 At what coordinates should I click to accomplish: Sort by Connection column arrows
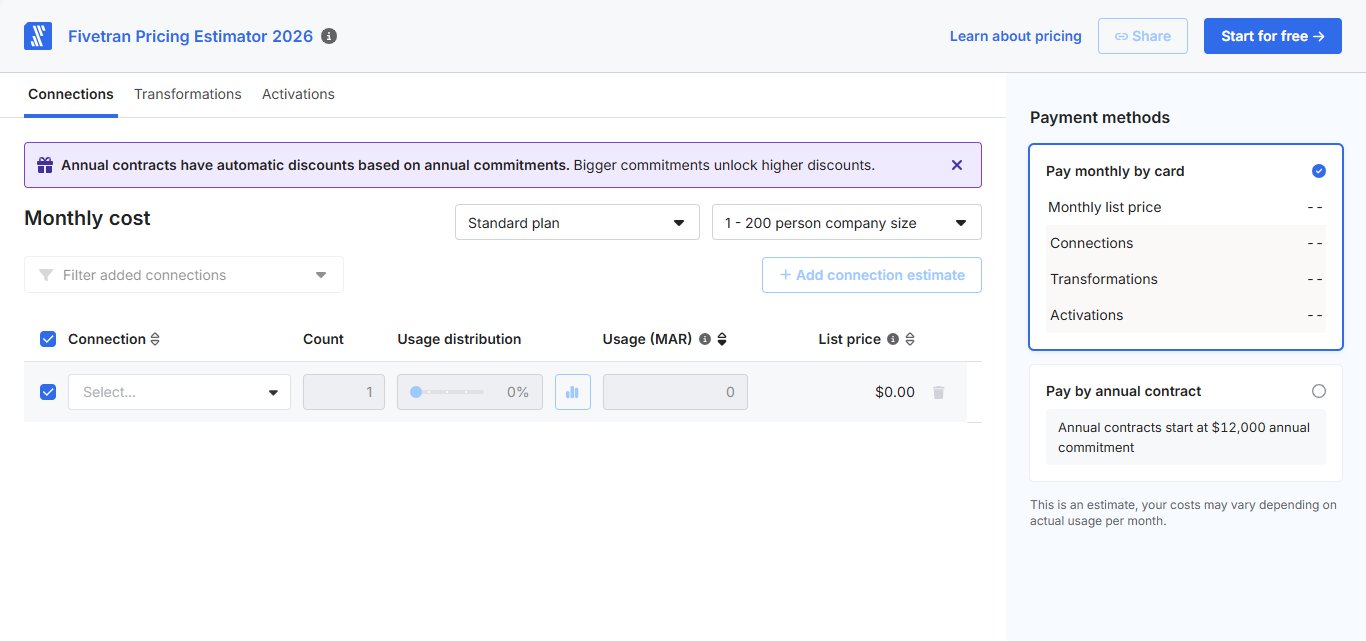click(155, 339)
